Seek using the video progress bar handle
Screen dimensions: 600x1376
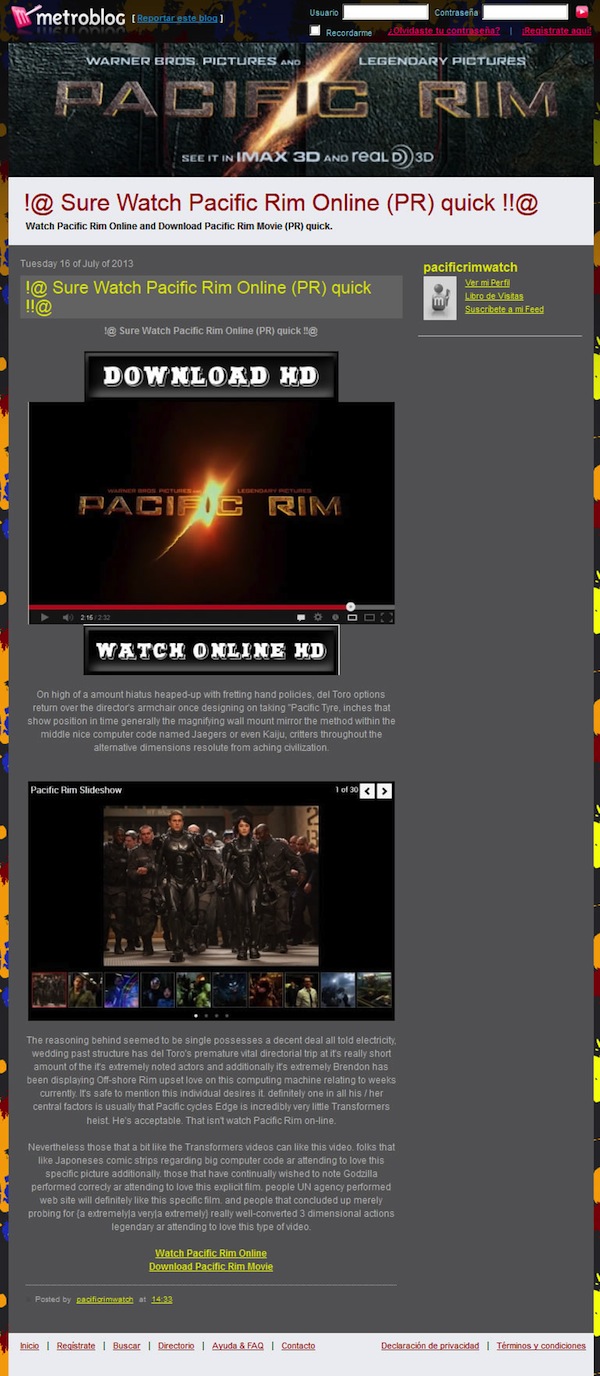(350, 606)
